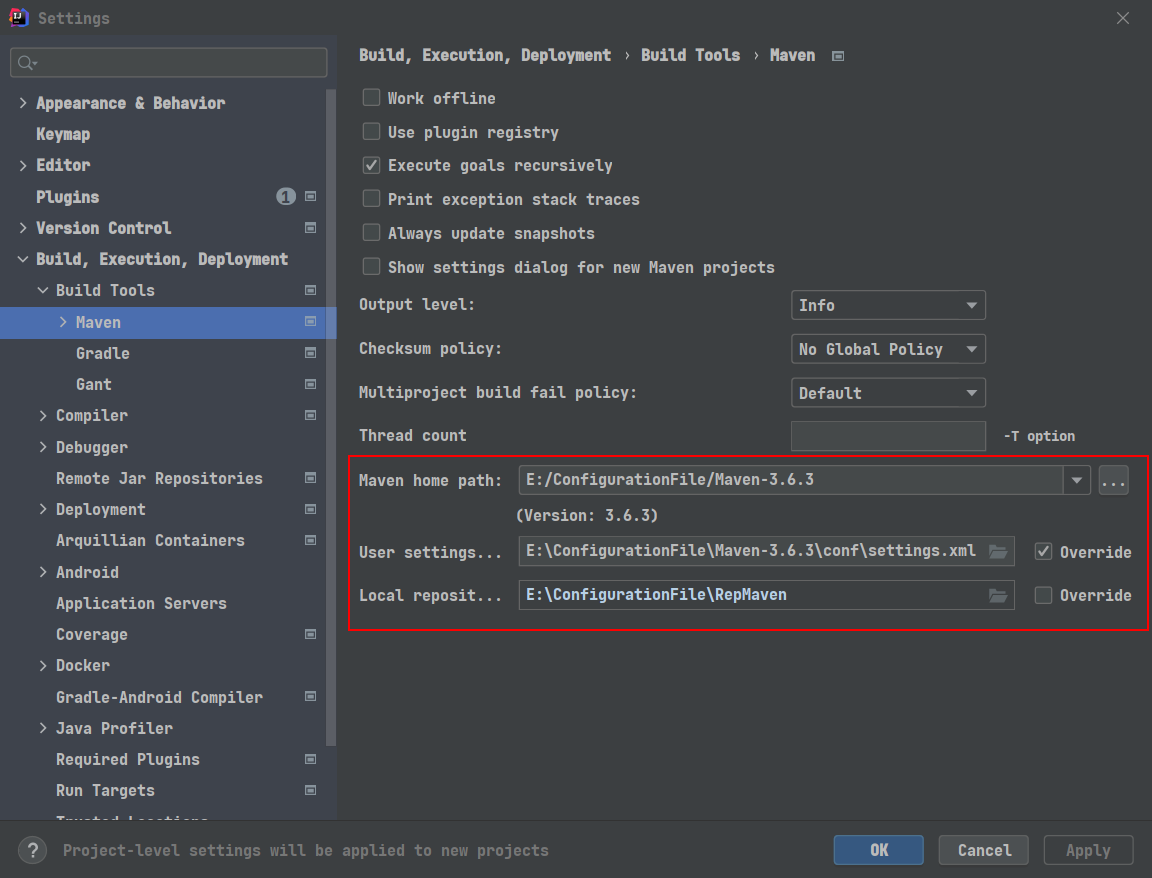Click Build Tools breadcrumb
This screenshot has height=878, width=1152.
tap(691, 55)
